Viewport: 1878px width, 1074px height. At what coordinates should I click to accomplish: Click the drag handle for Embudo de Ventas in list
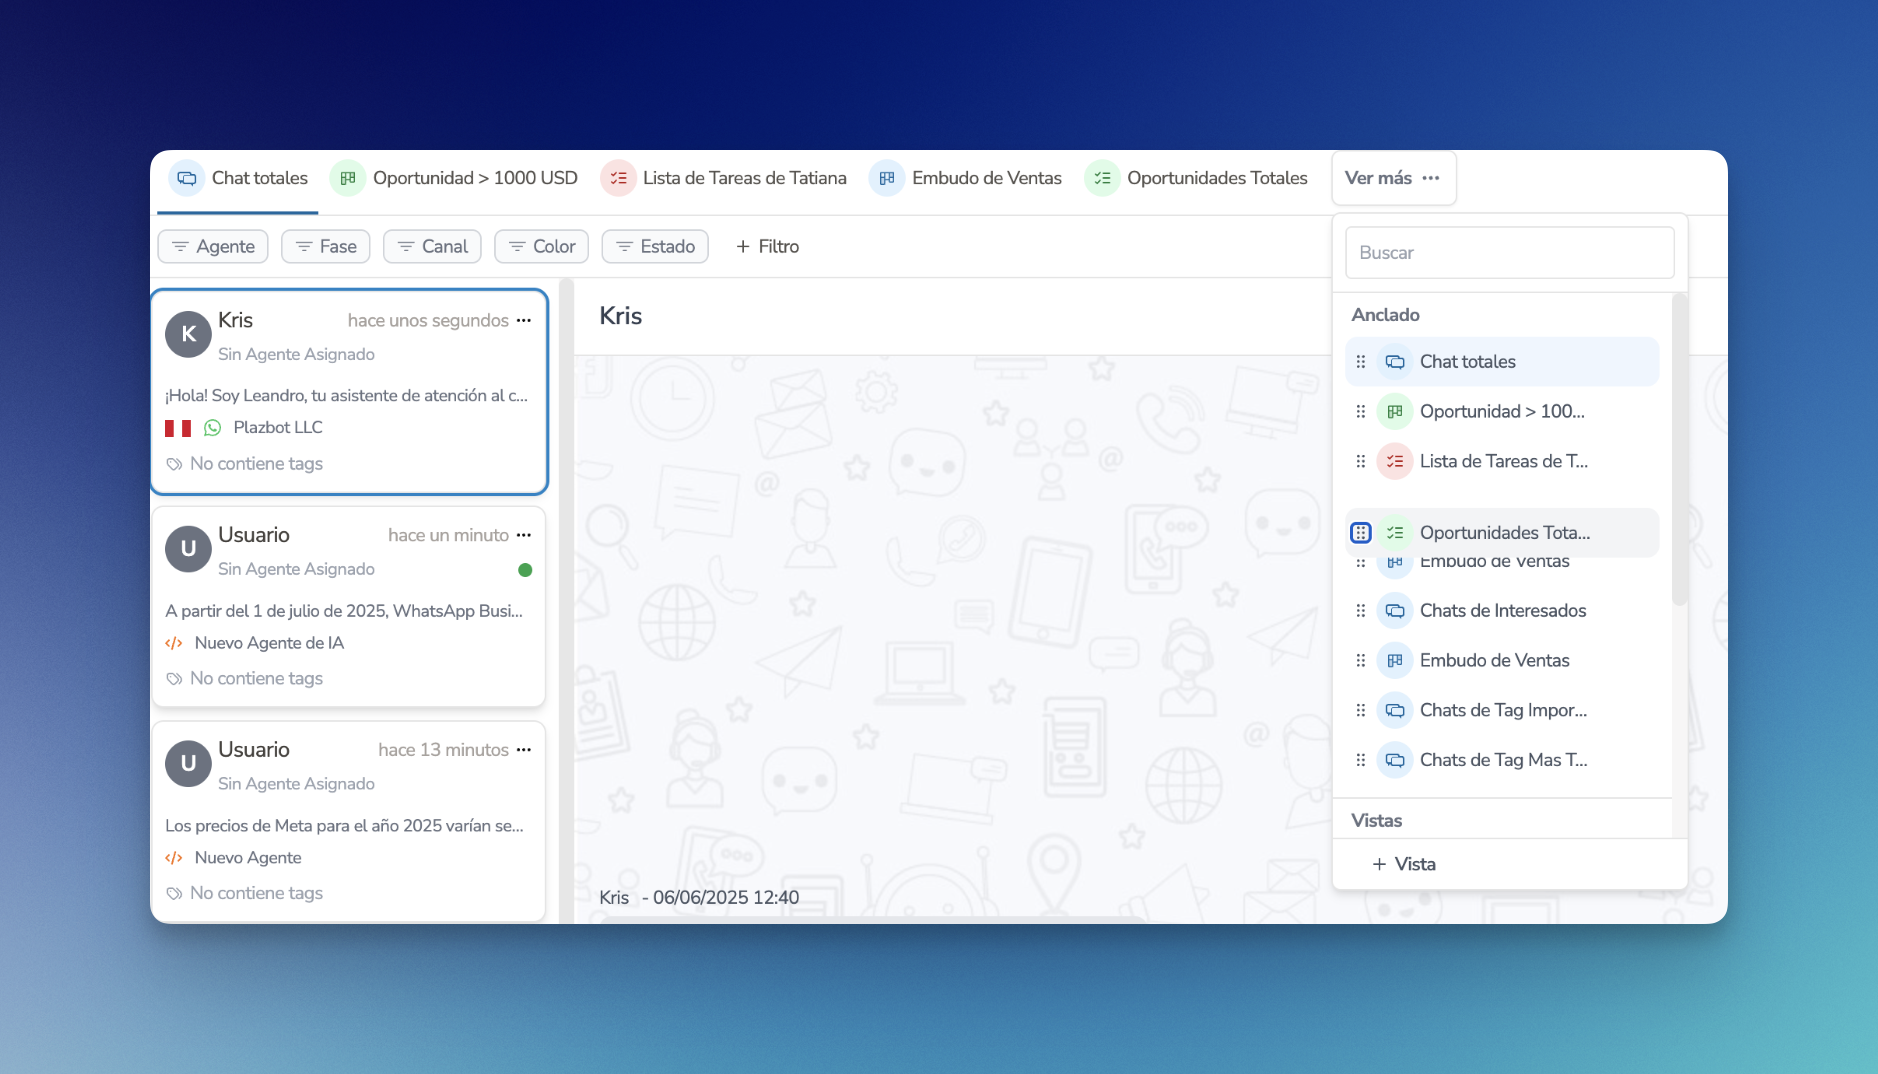click(x=1361, y=661)
